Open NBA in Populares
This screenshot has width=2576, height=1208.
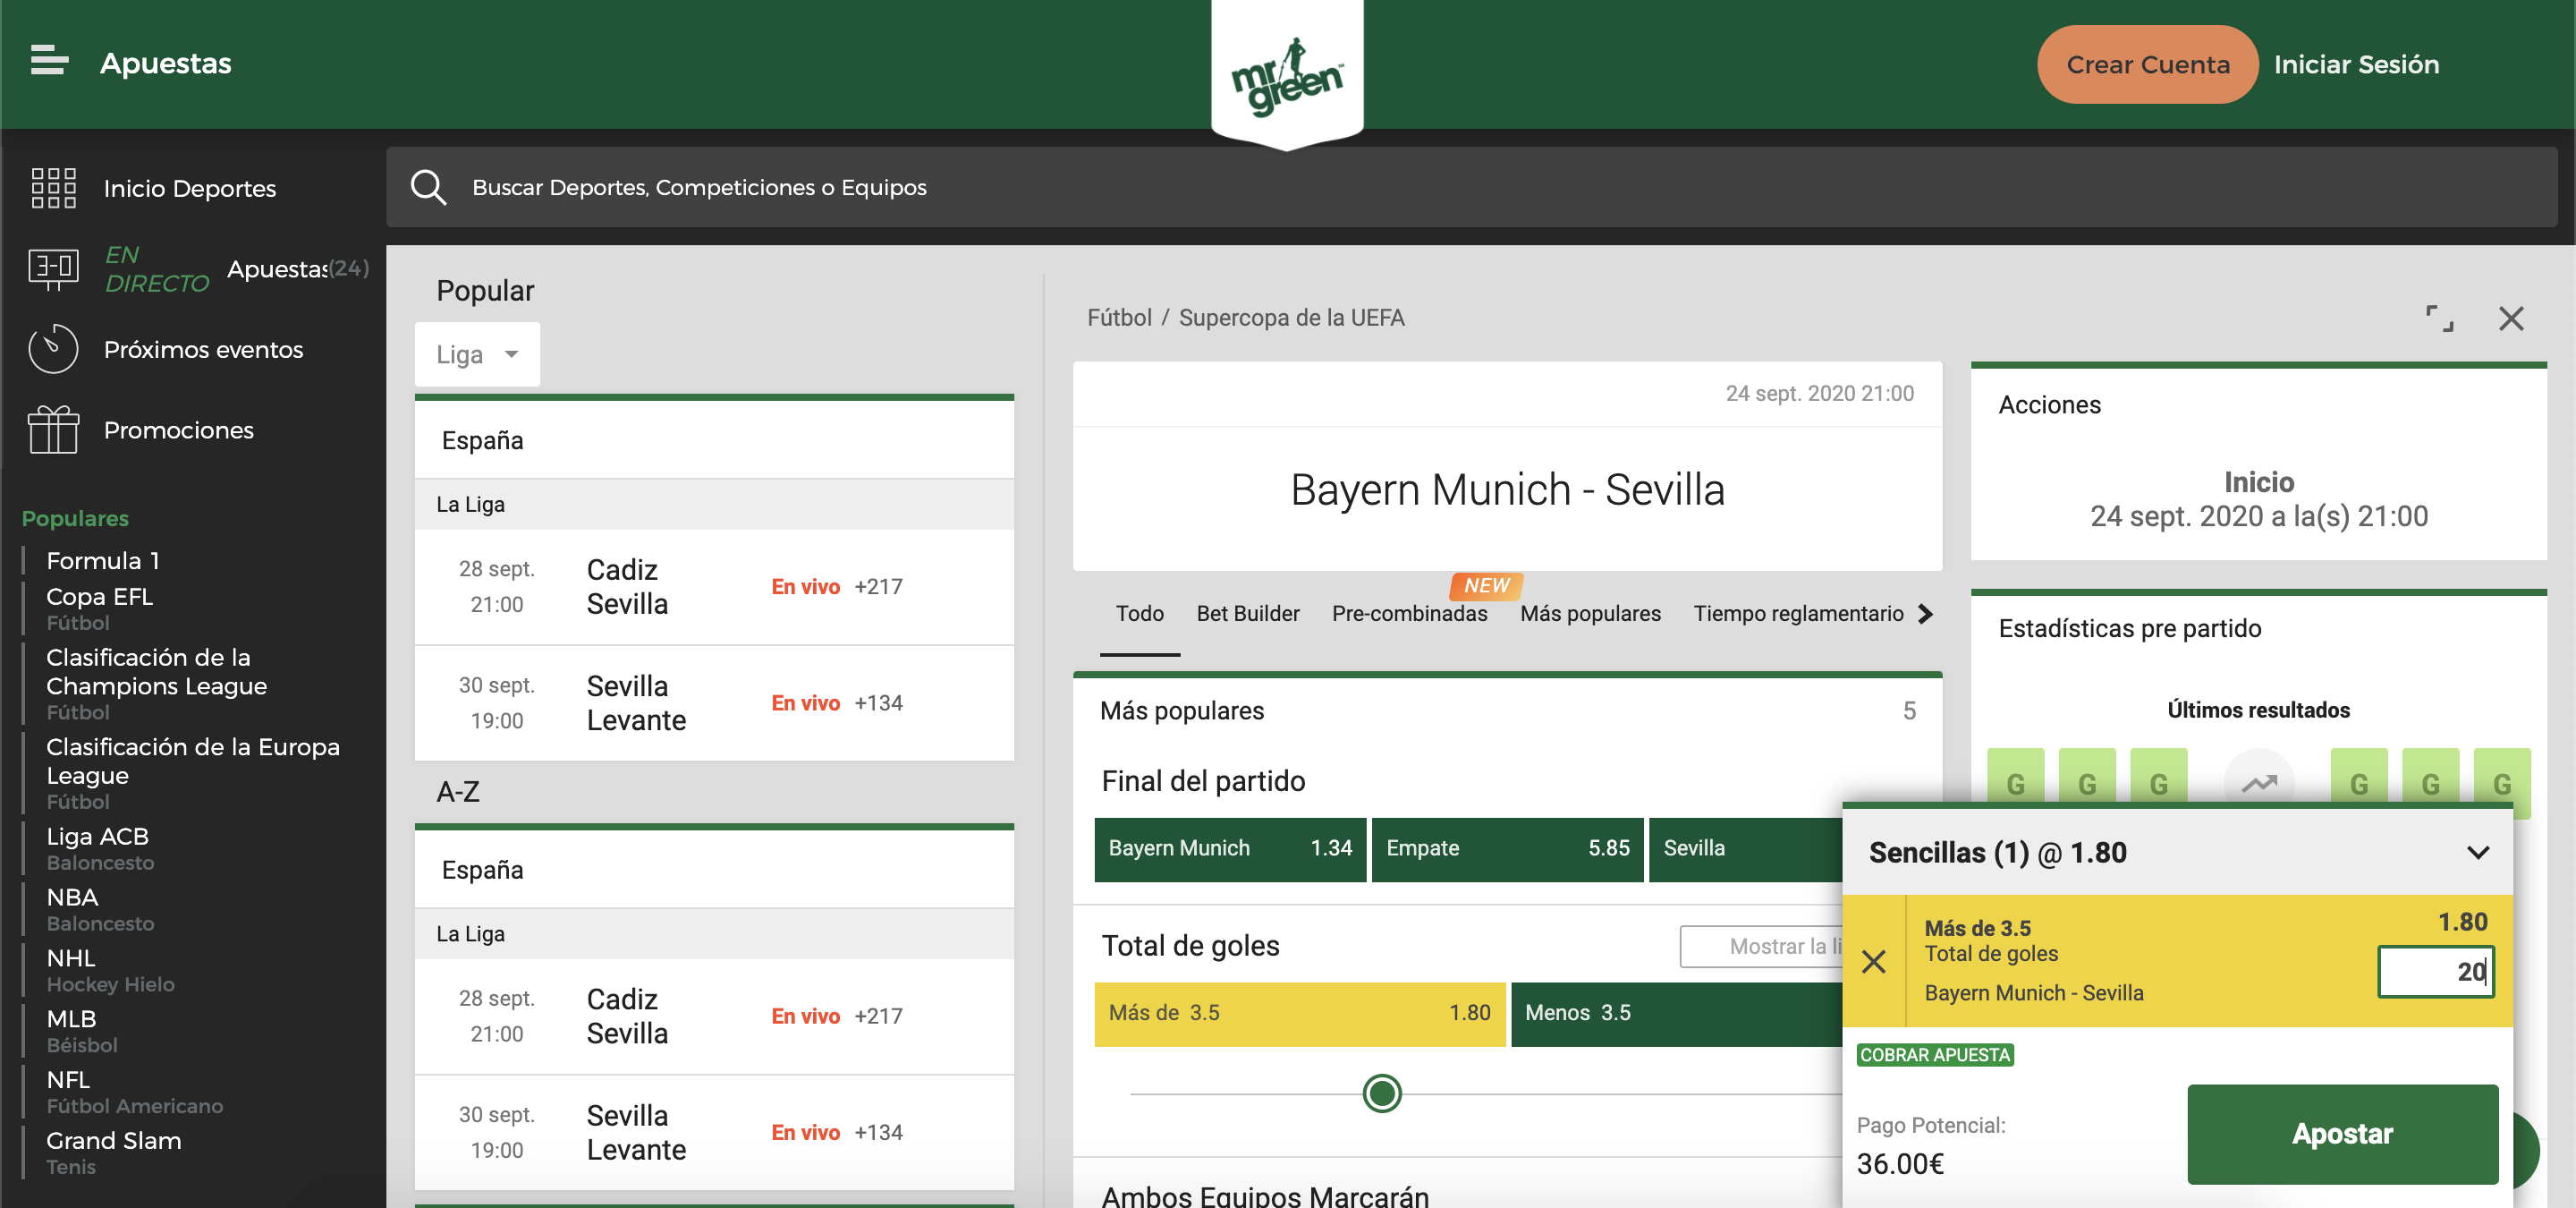[100, 909]
